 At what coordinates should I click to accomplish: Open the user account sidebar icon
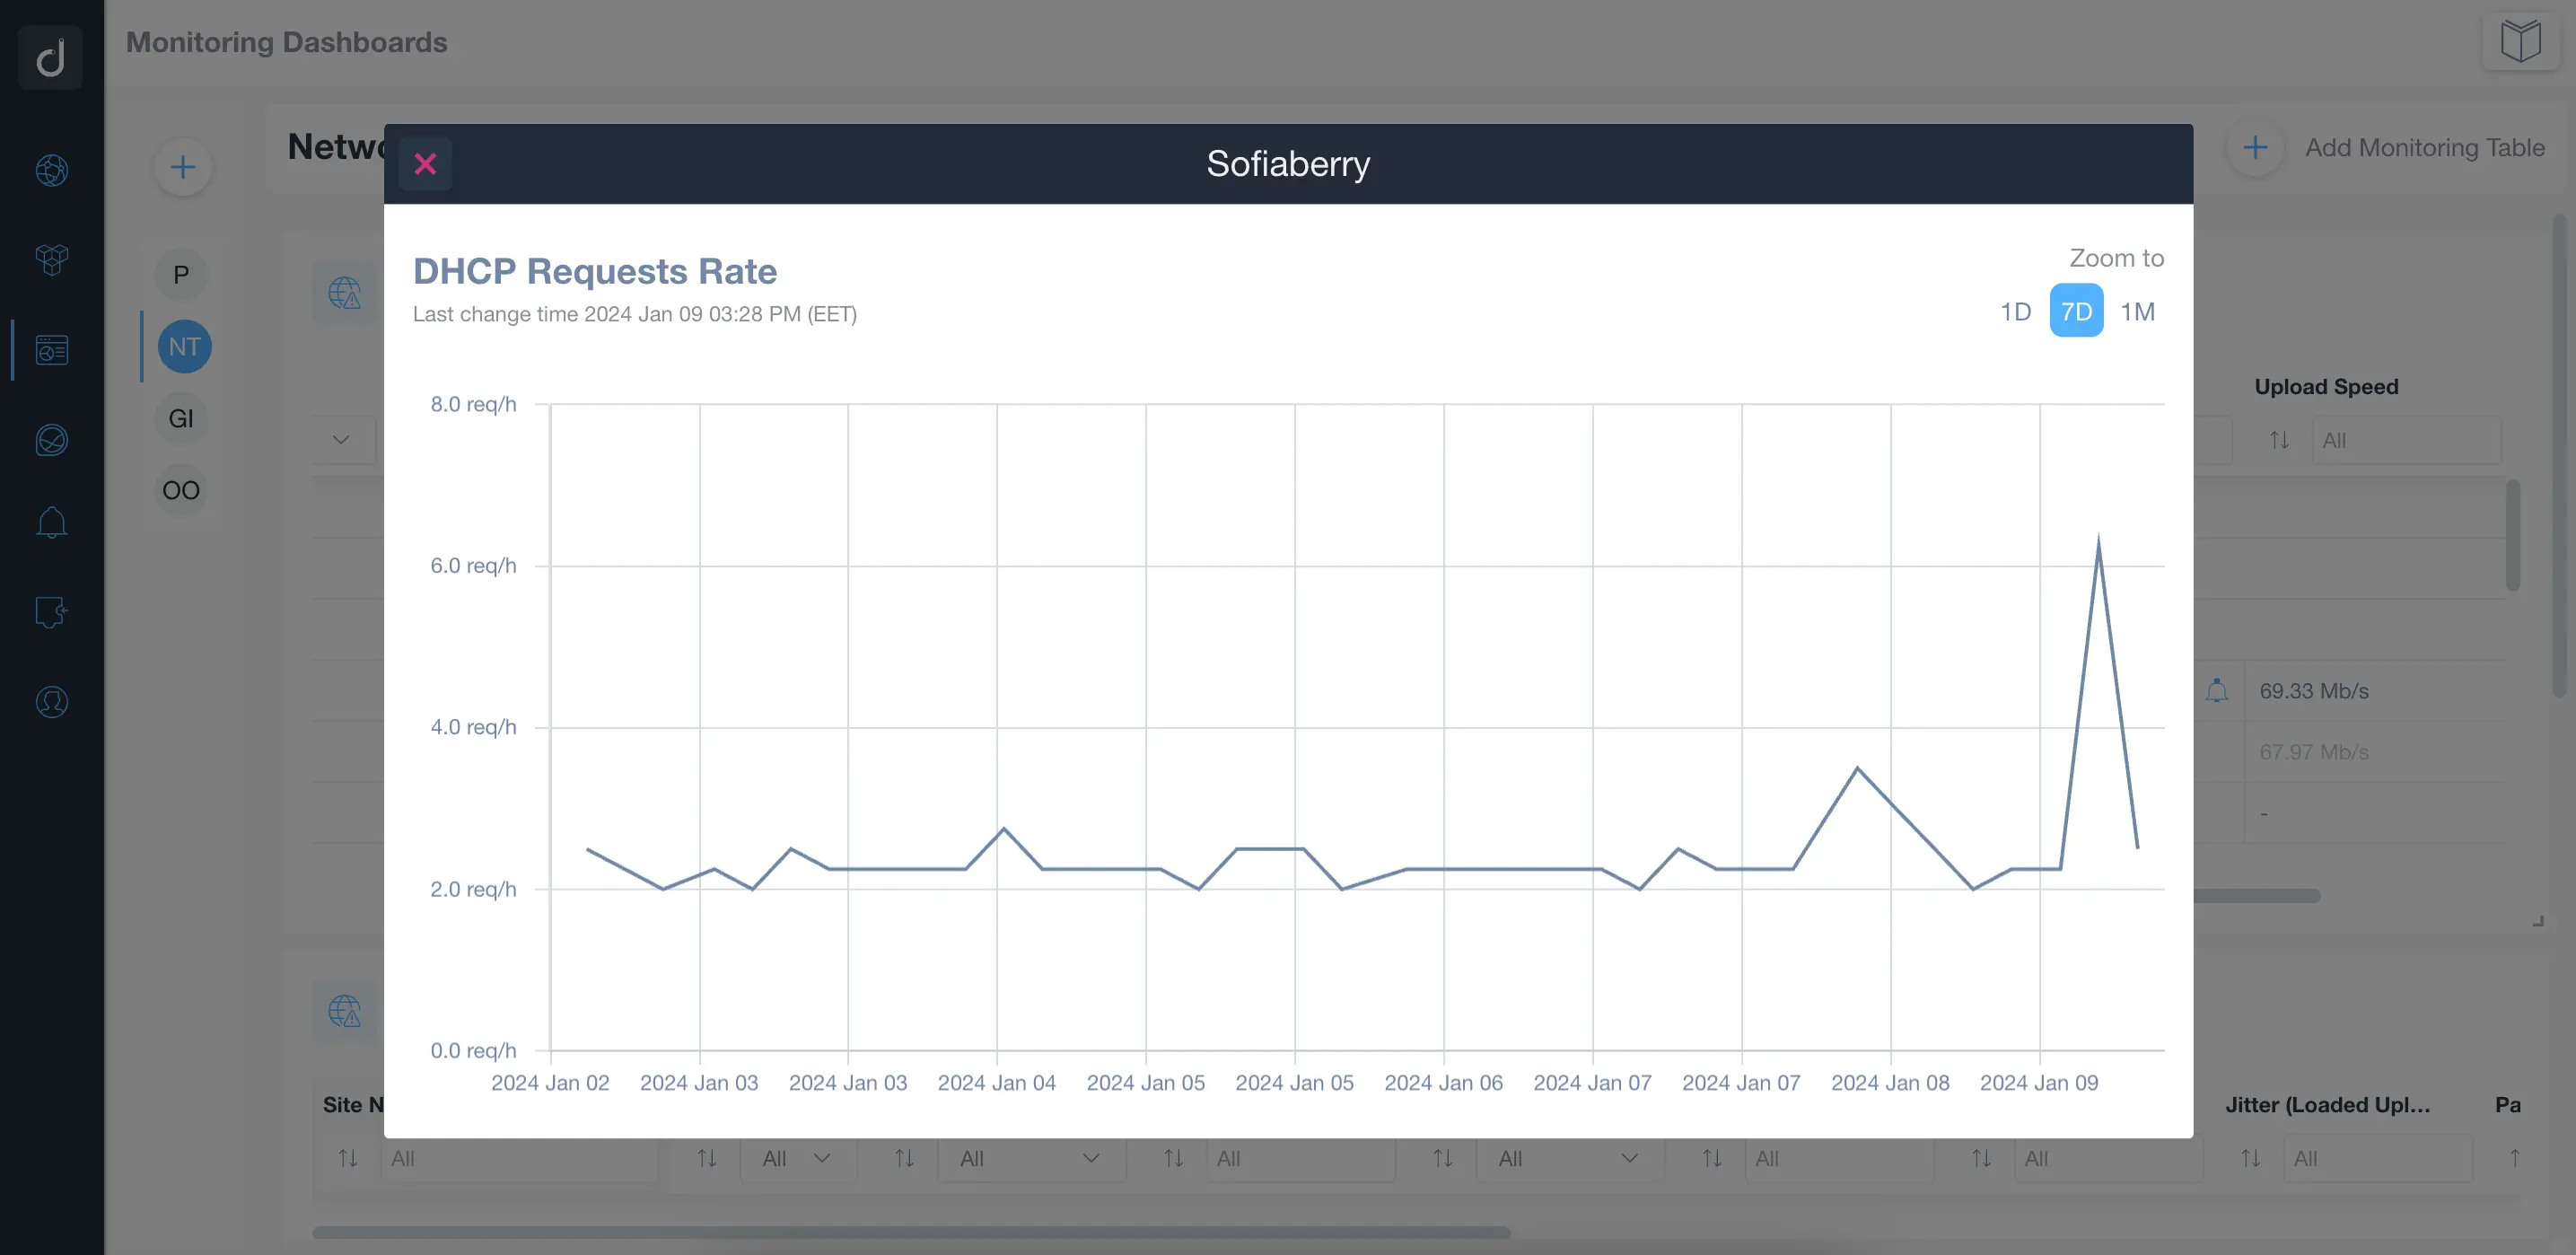[52, 702]
